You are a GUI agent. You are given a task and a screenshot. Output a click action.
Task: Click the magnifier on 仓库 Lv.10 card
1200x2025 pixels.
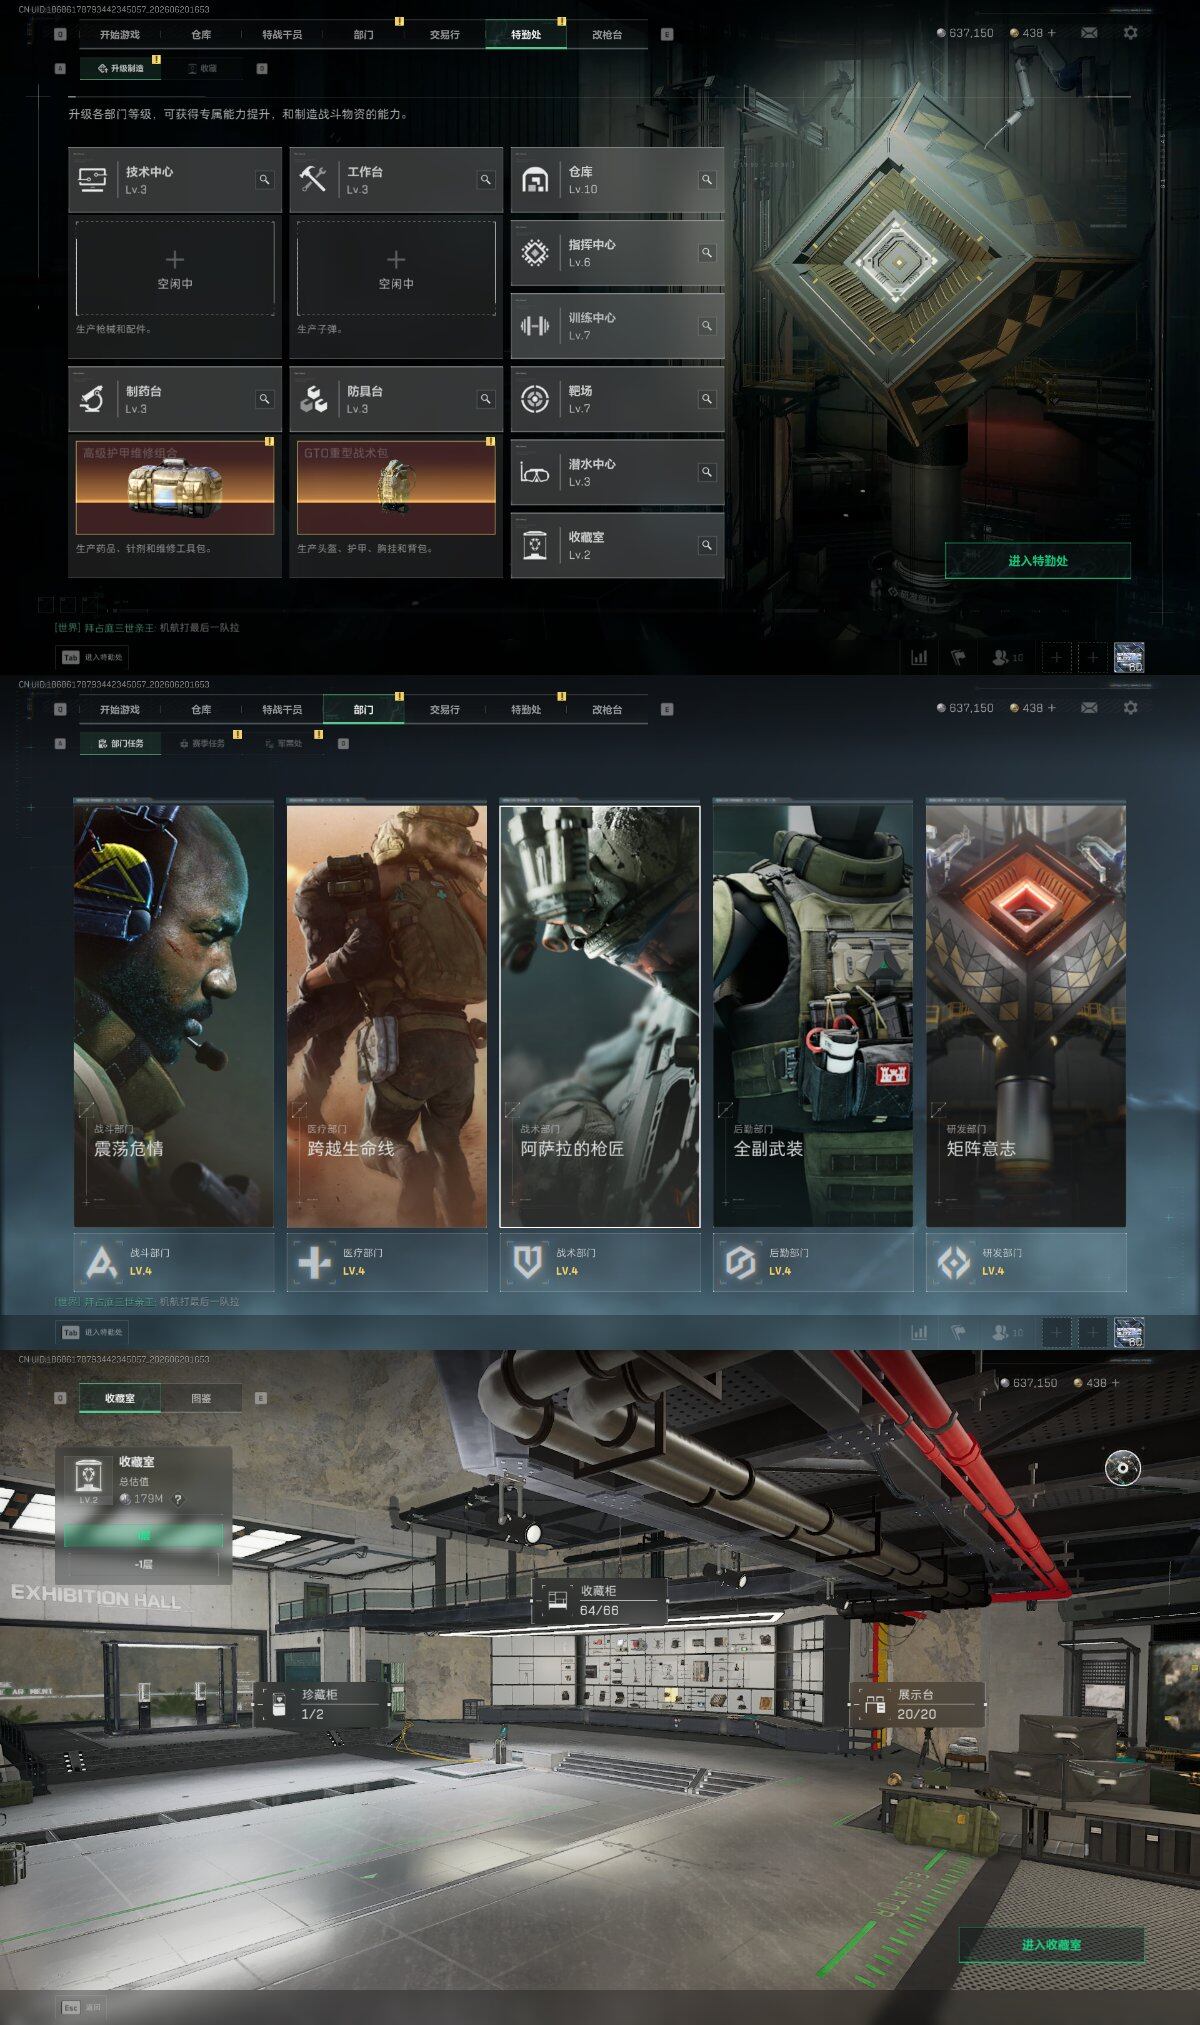tap(706, 180)
